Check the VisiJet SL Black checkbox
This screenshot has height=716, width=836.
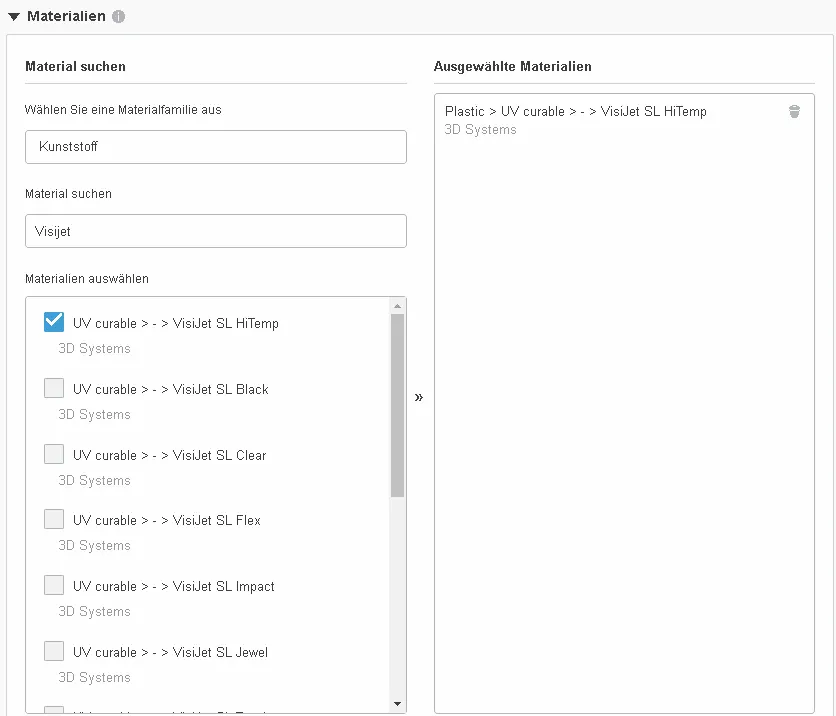(x=54, y=388)
